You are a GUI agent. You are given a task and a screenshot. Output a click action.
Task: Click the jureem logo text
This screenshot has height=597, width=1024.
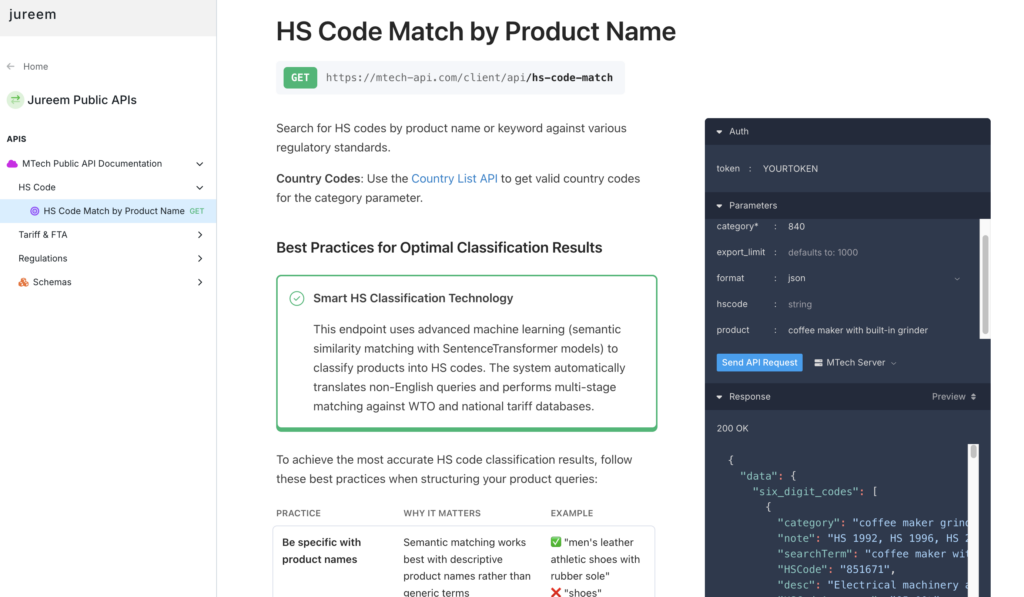(x=33, y=14)
